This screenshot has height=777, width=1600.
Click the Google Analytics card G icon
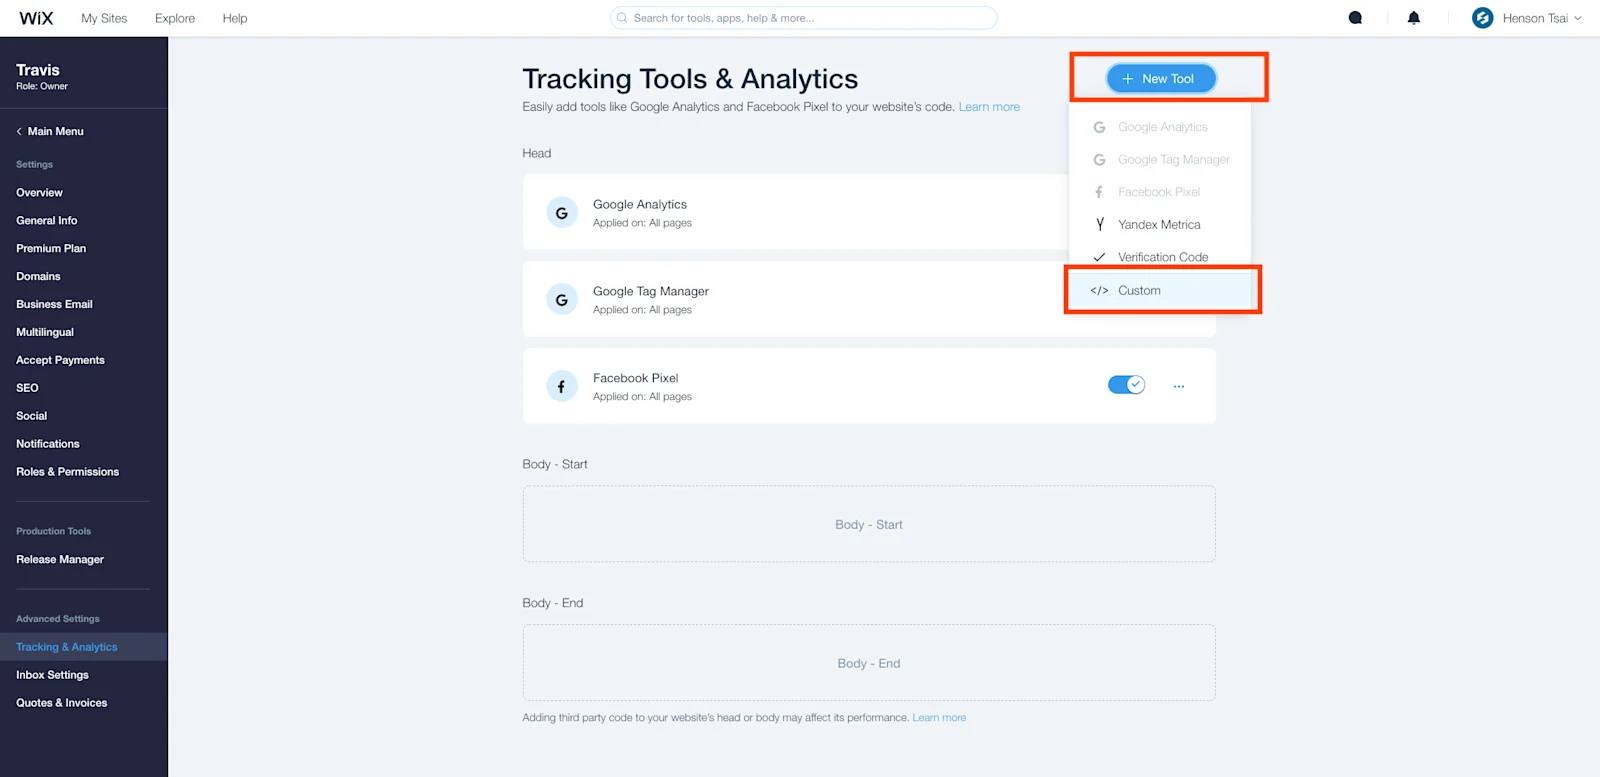point(562,213)
